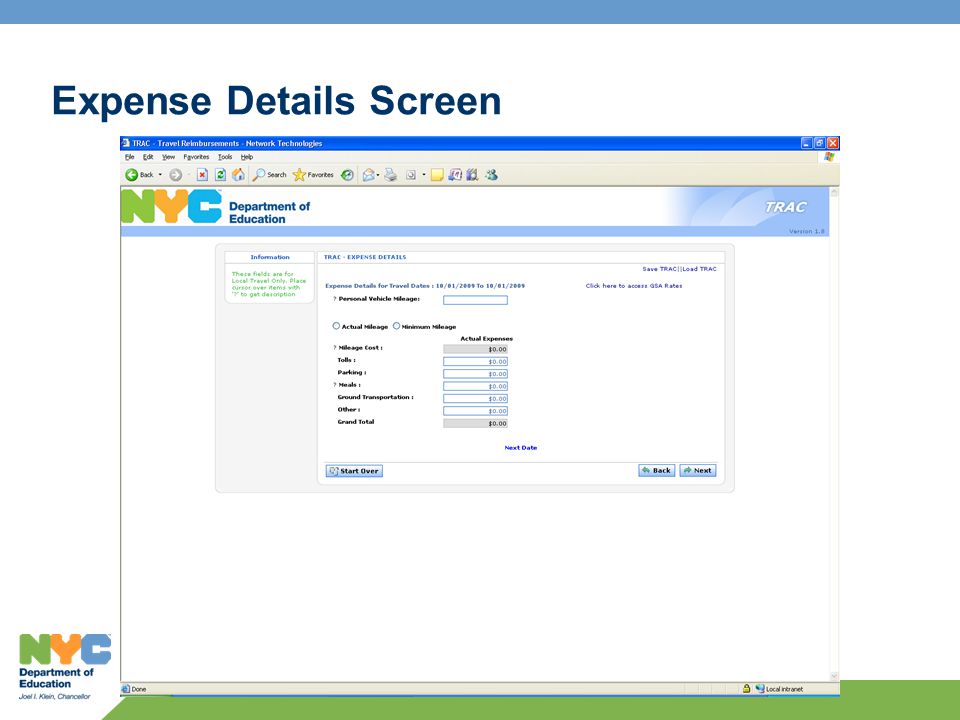This screenshot has width=960, height=720.
Task: Open the Search magnifier toolbar button
Action: coord(269,175)
